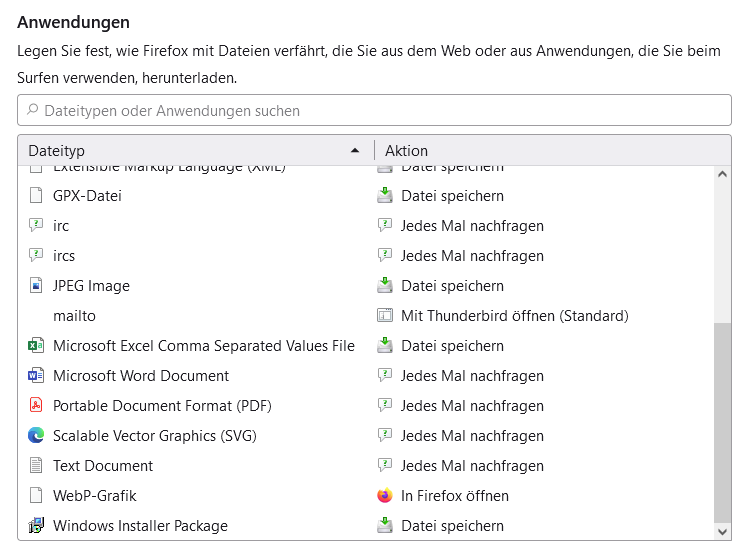Click the Firefox icon in WebP-Grafik action

coord(385,496)
